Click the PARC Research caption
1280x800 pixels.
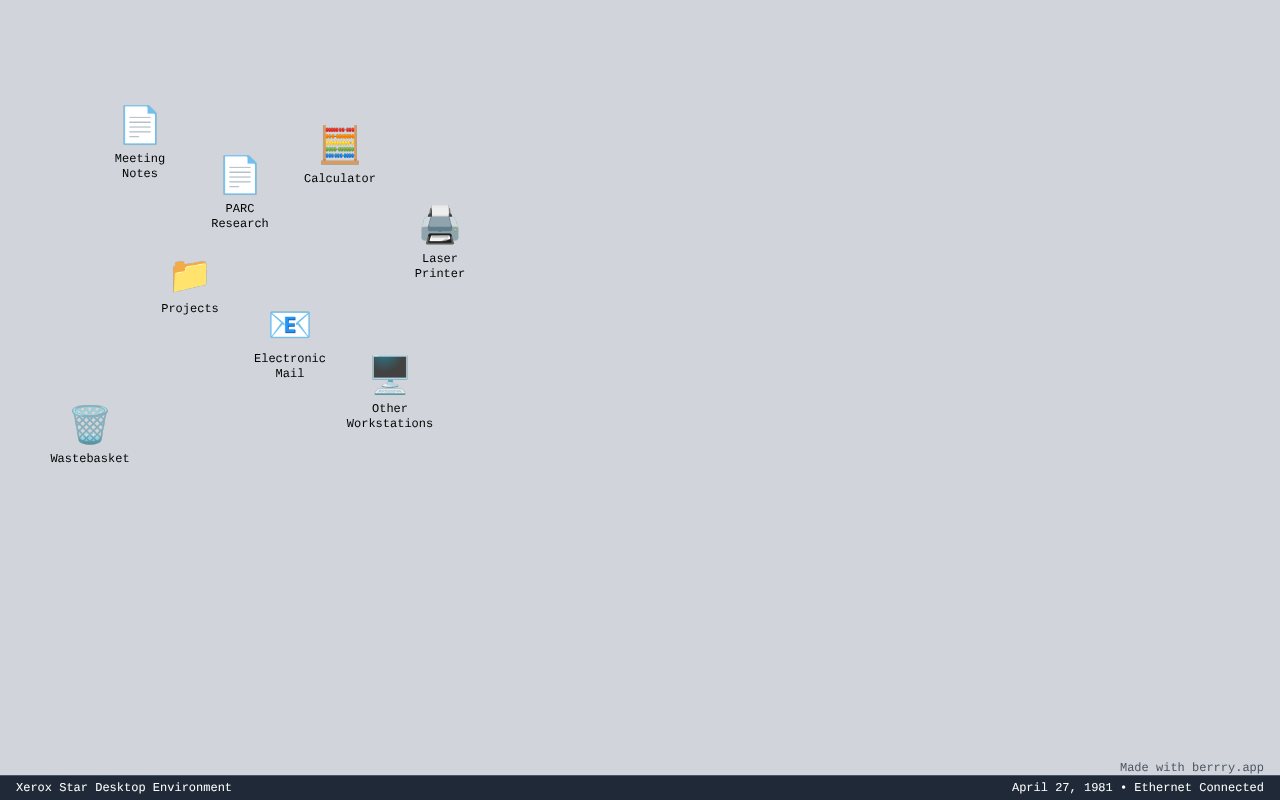click(x=239, y=215)
